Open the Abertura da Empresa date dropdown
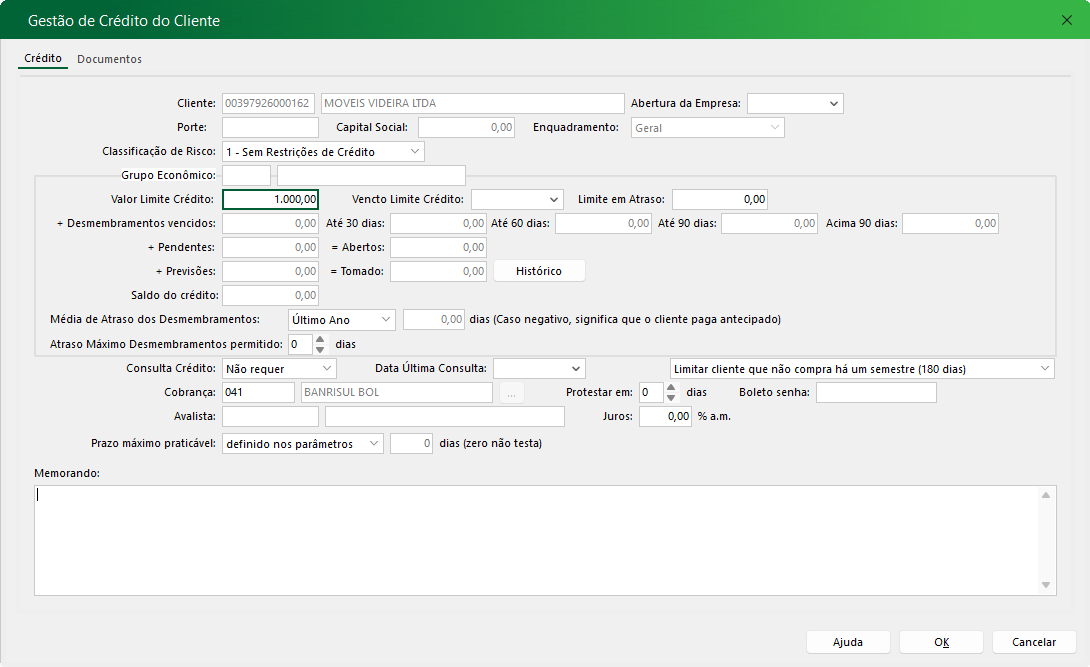 tap(833, 104)
